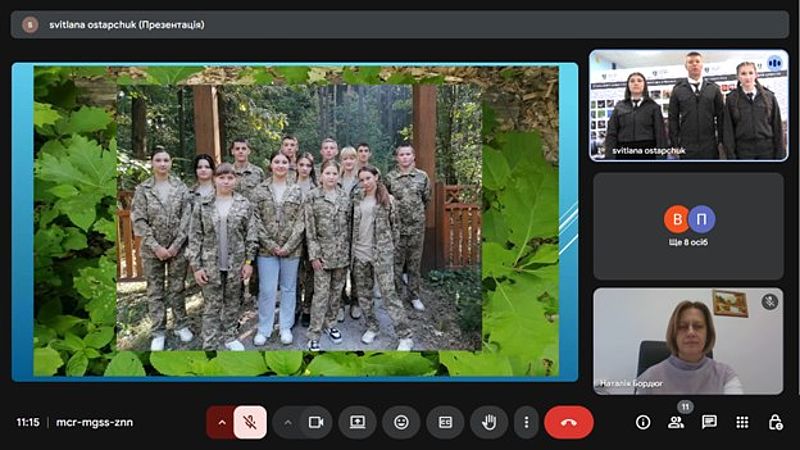This screenshot has width=800, height=450.
Task: Unmute the microphone in the call bar
Action: 250,422
